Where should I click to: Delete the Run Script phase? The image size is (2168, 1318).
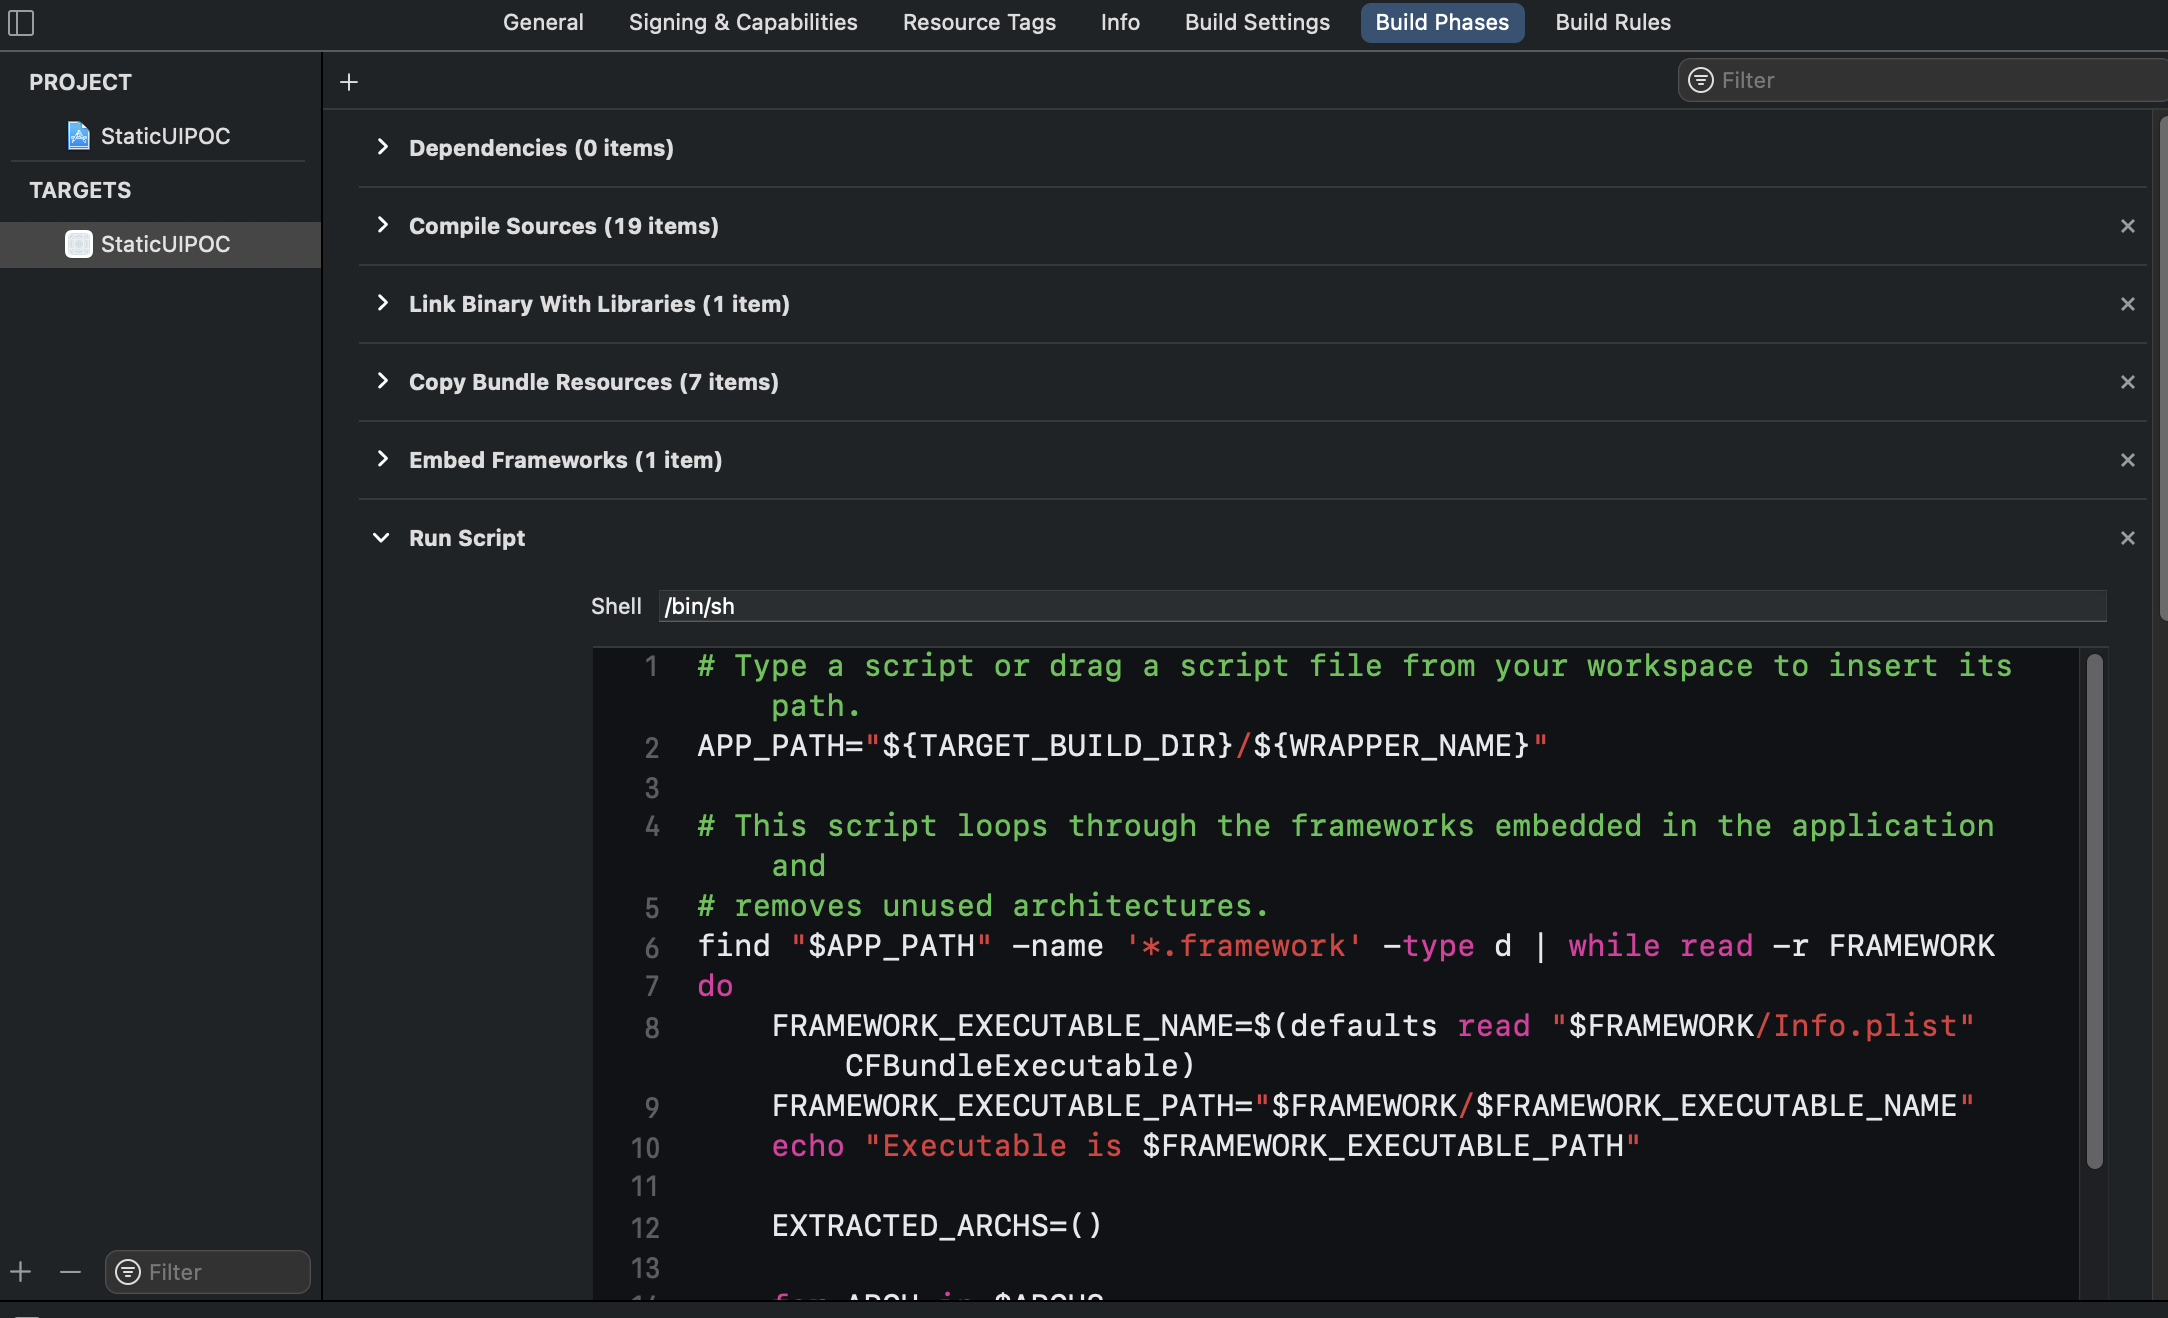click(x=2128, y=538)
